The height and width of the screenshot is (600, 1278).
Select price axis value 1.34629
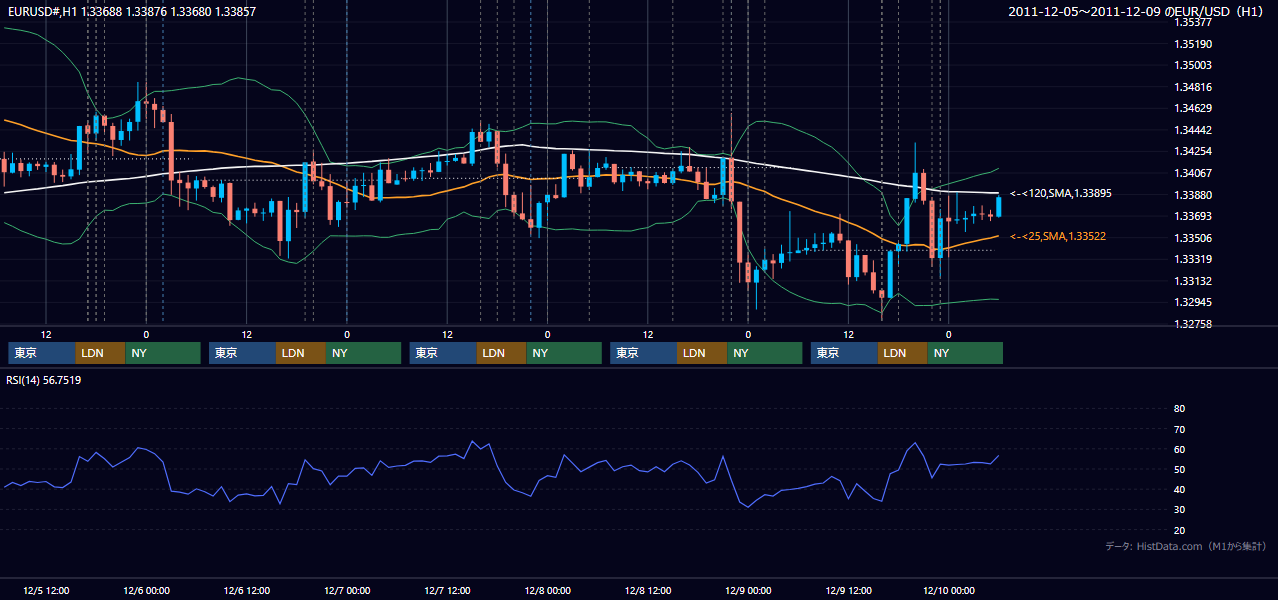coord(1193,108)
